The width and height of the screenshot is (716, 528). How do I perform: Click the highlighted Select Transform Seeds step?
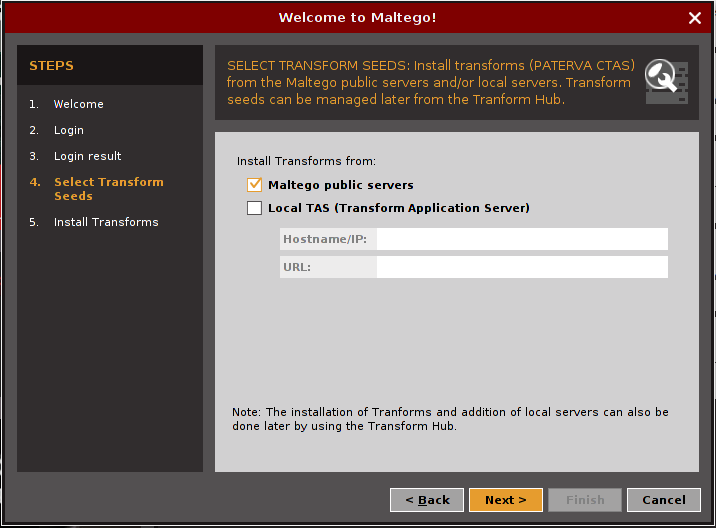[108, 189]
